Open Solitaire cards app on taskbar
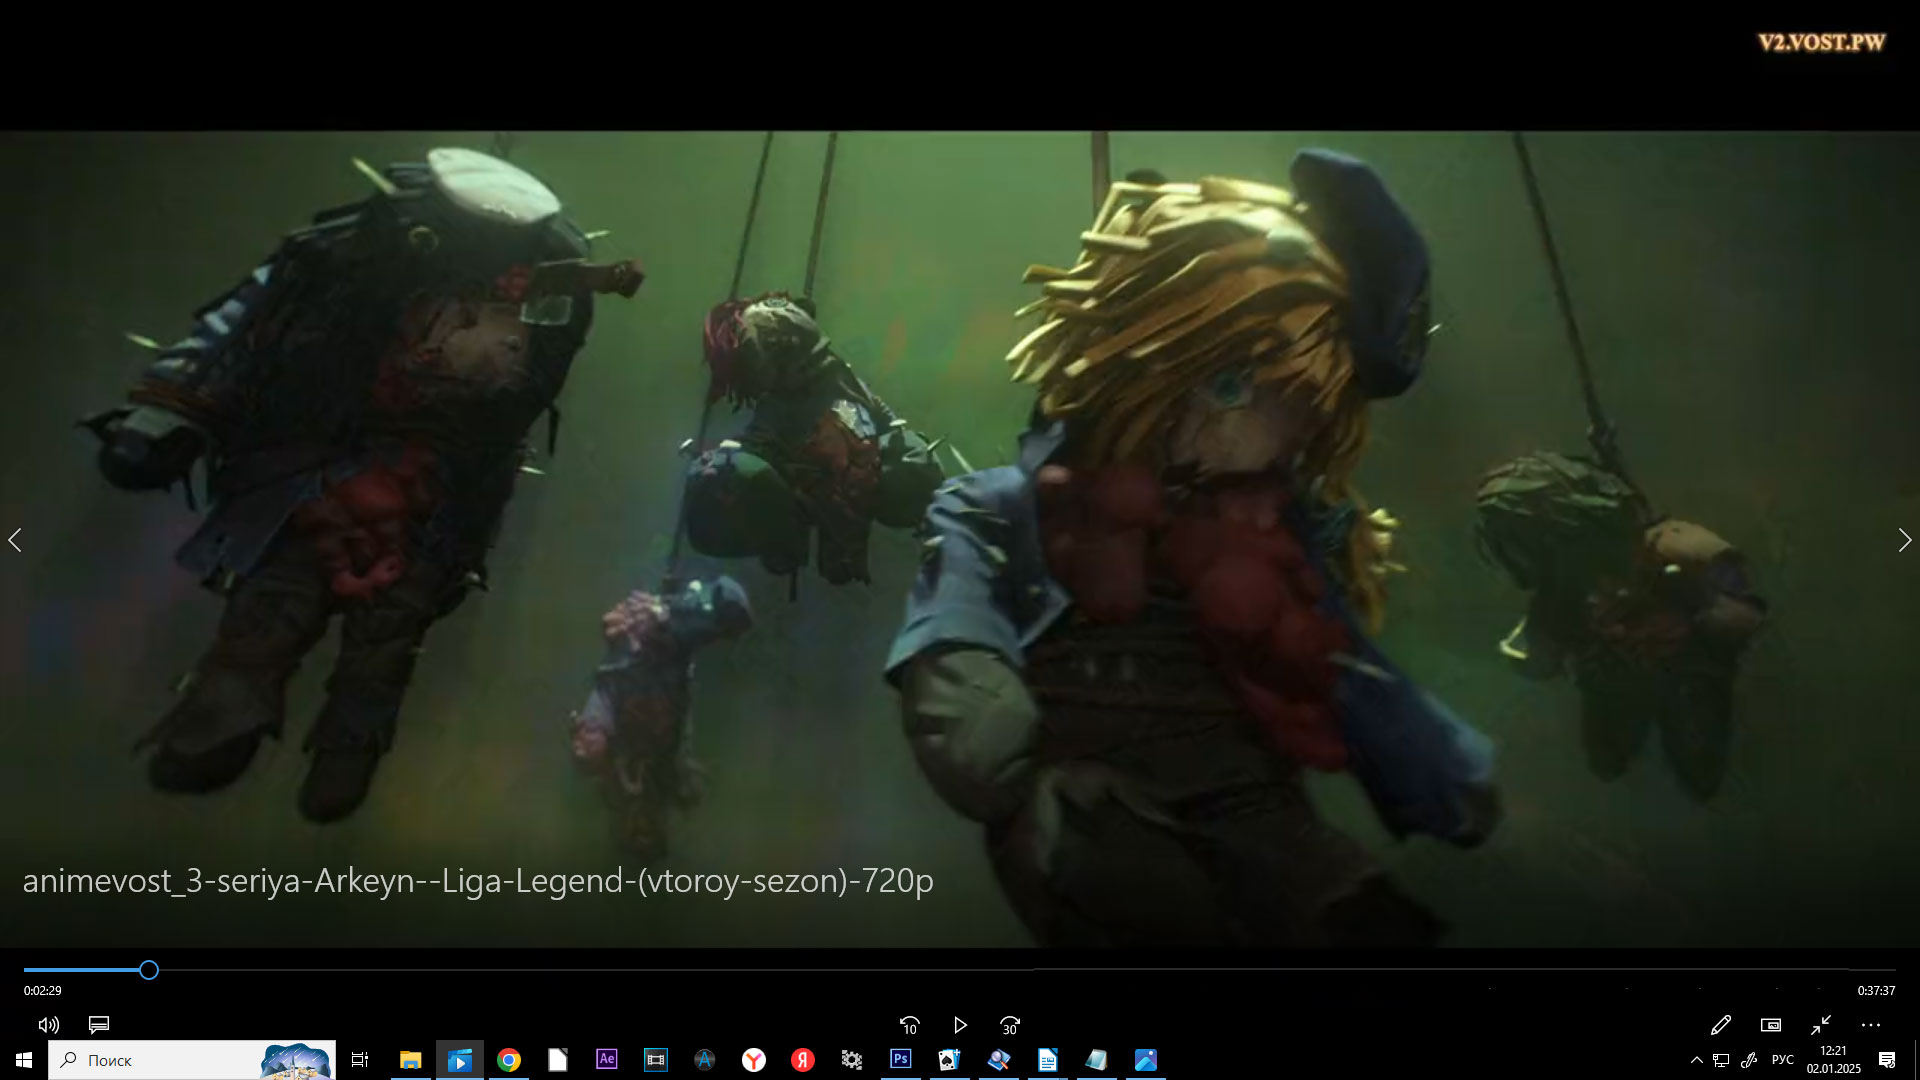1920x1080 pixels. click(950, 1060)
